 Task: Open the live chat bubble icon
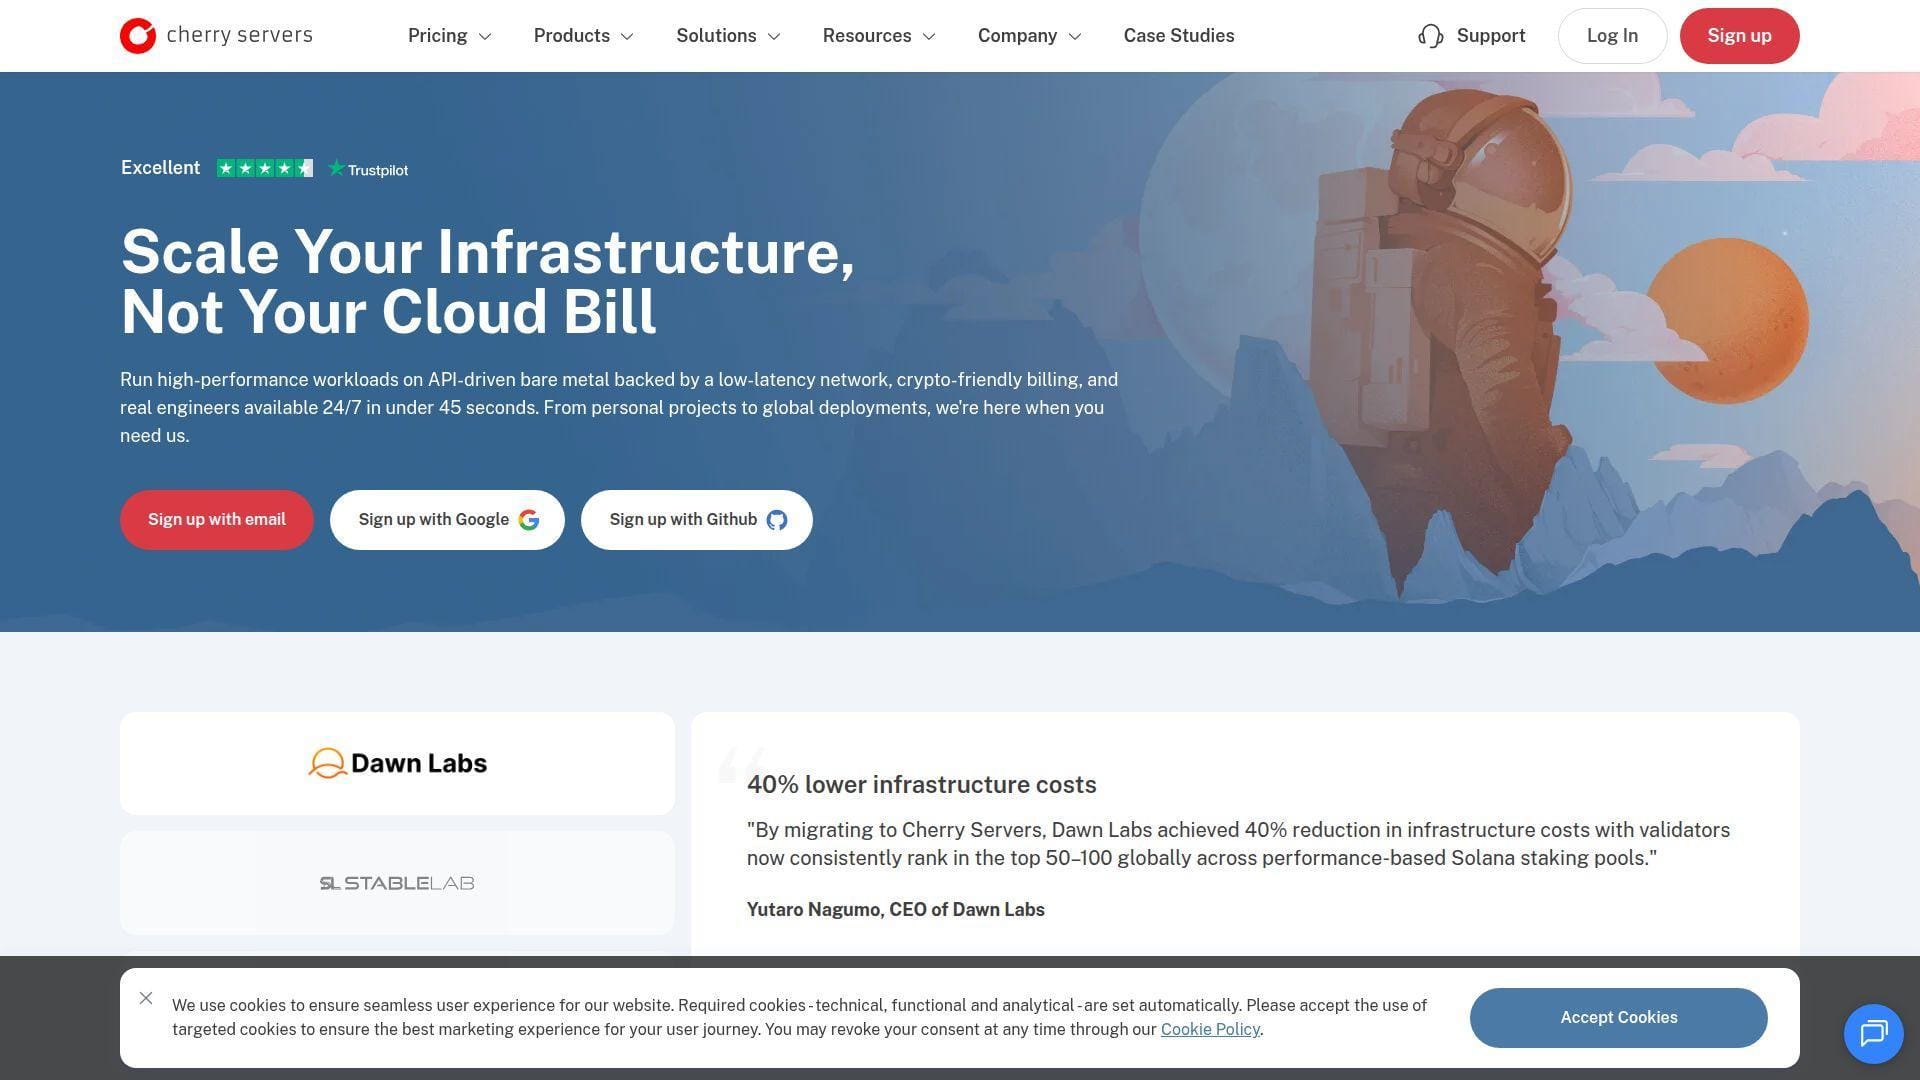click(1873, 1033)
